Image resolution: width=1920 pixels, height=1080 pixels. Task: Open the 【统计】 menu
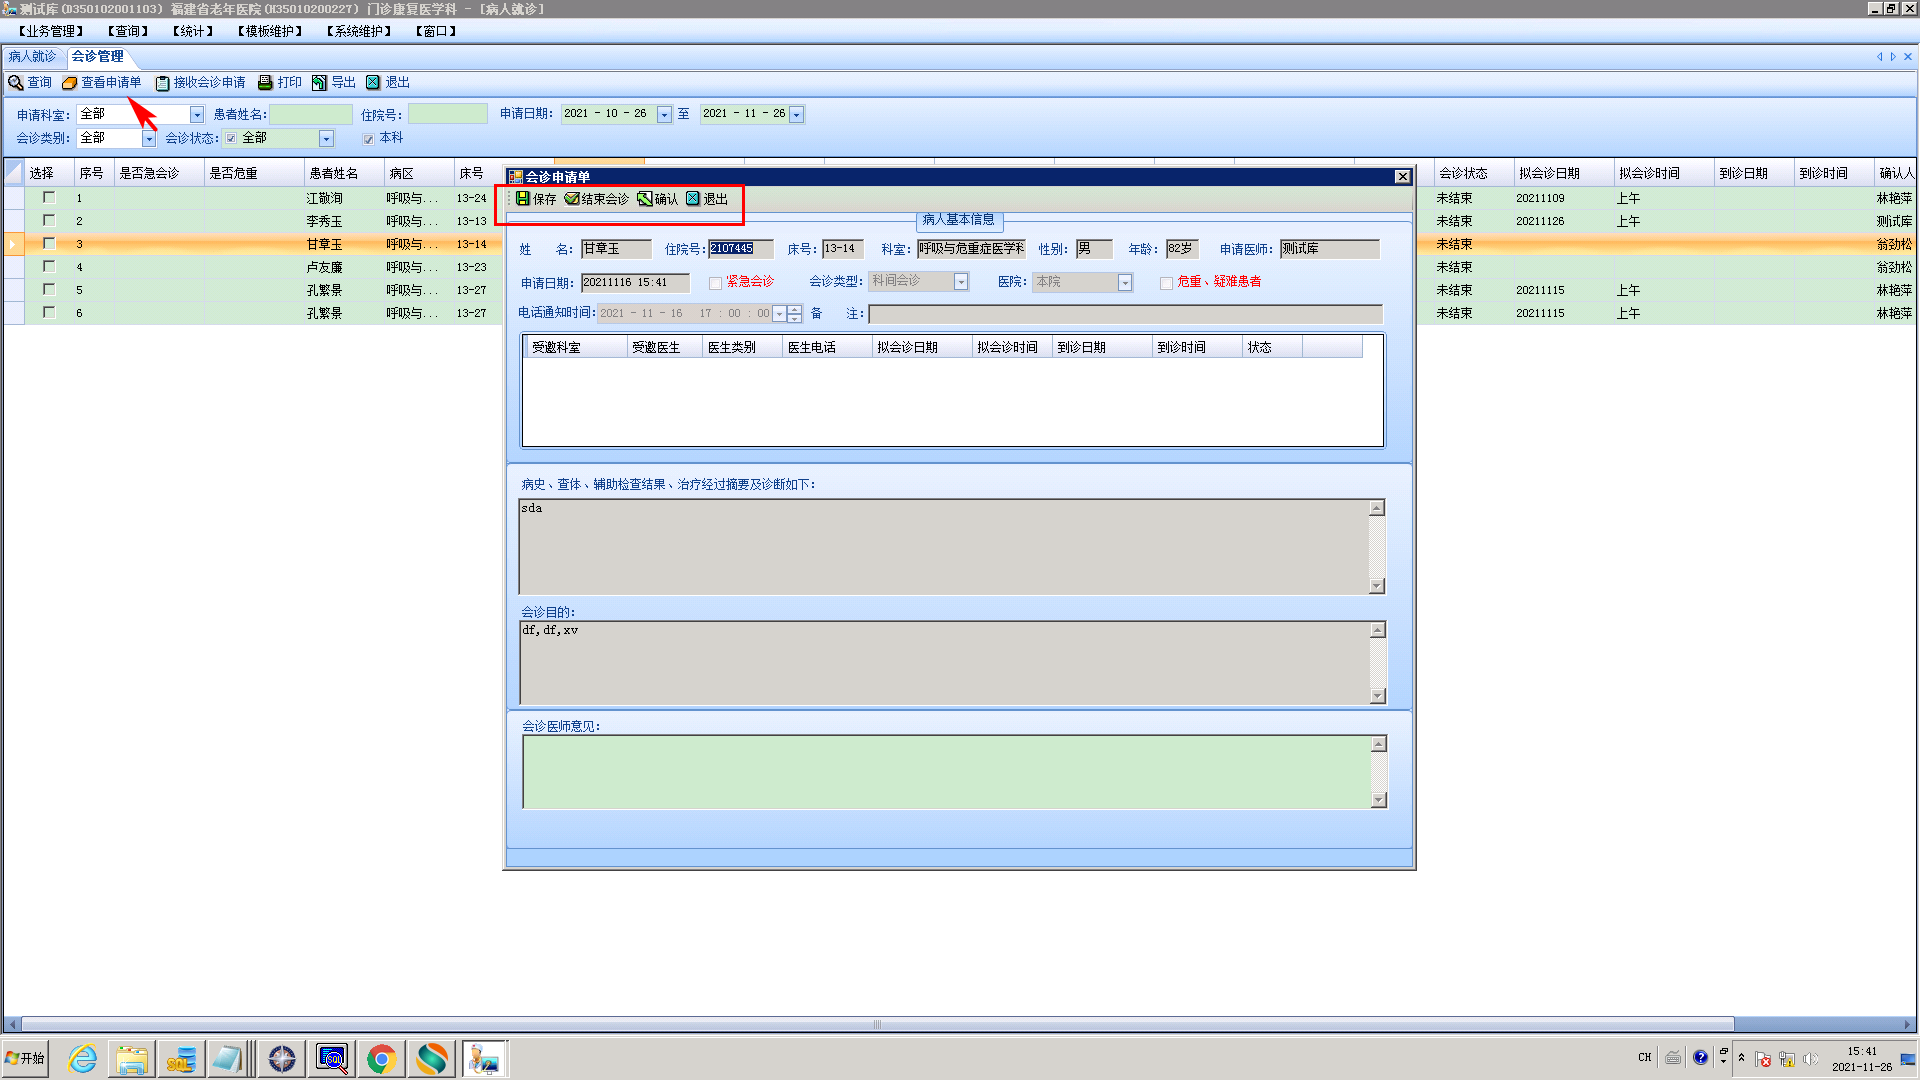(x=193, y=31)
